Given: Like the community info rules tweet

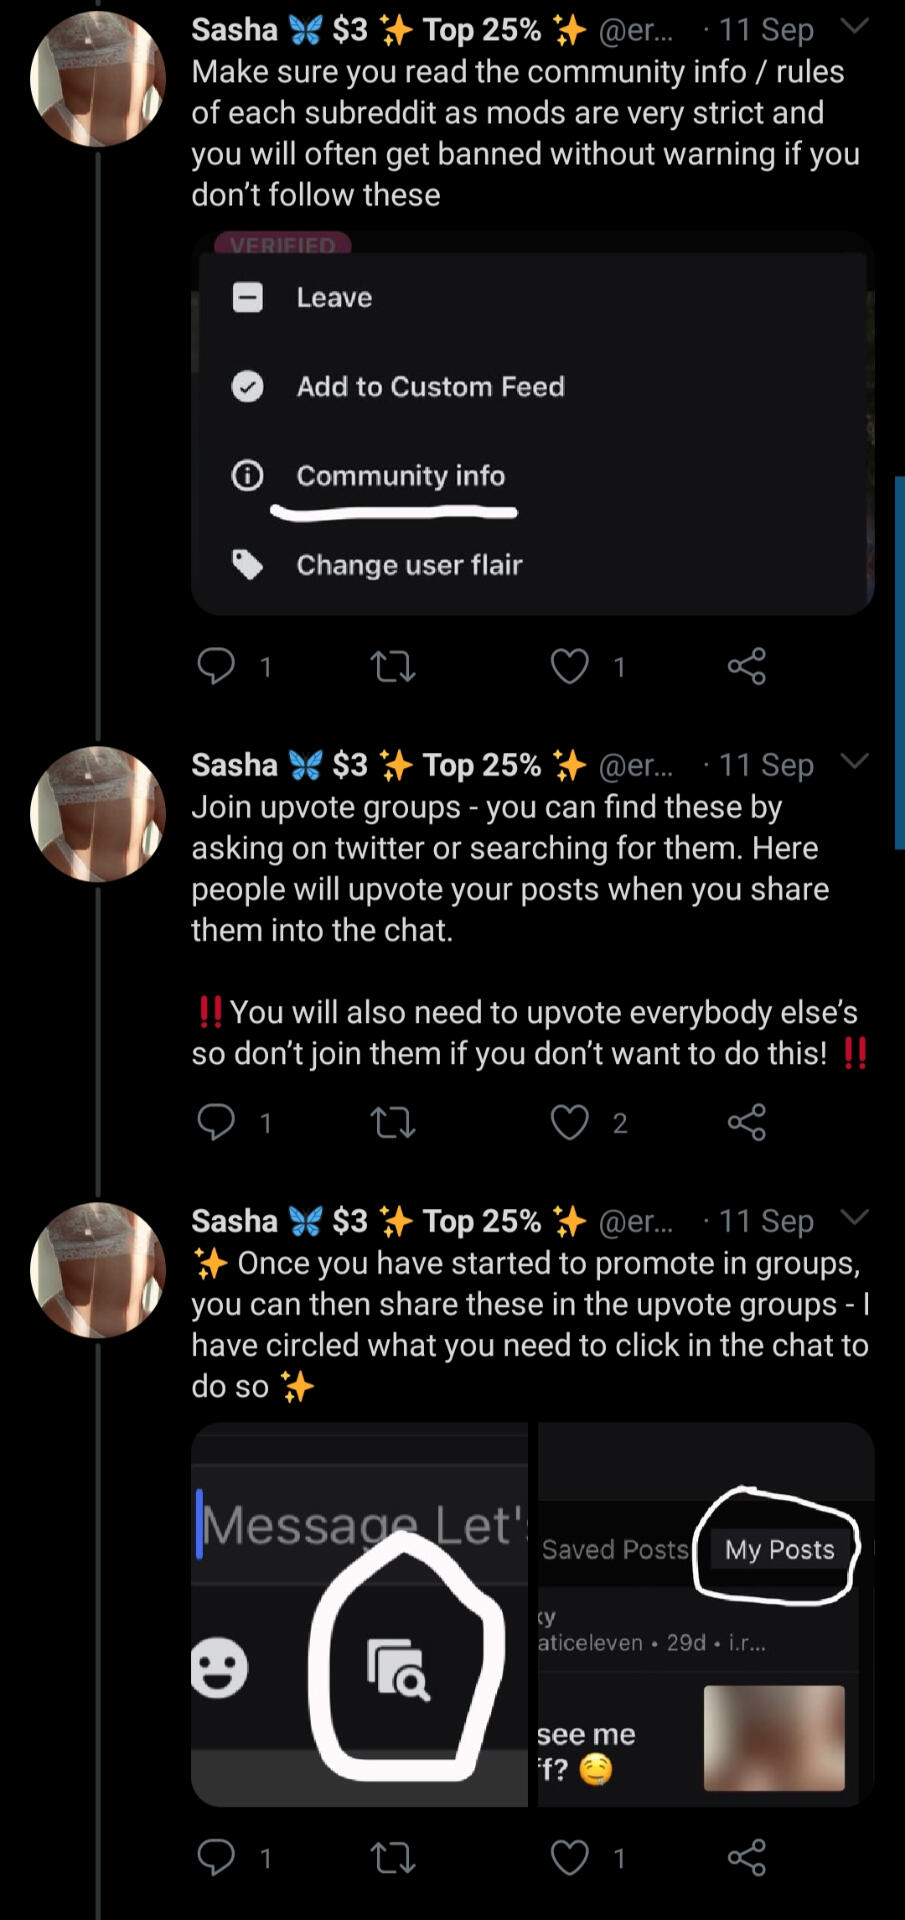Looking at the screenshot, I should (570, 666).
